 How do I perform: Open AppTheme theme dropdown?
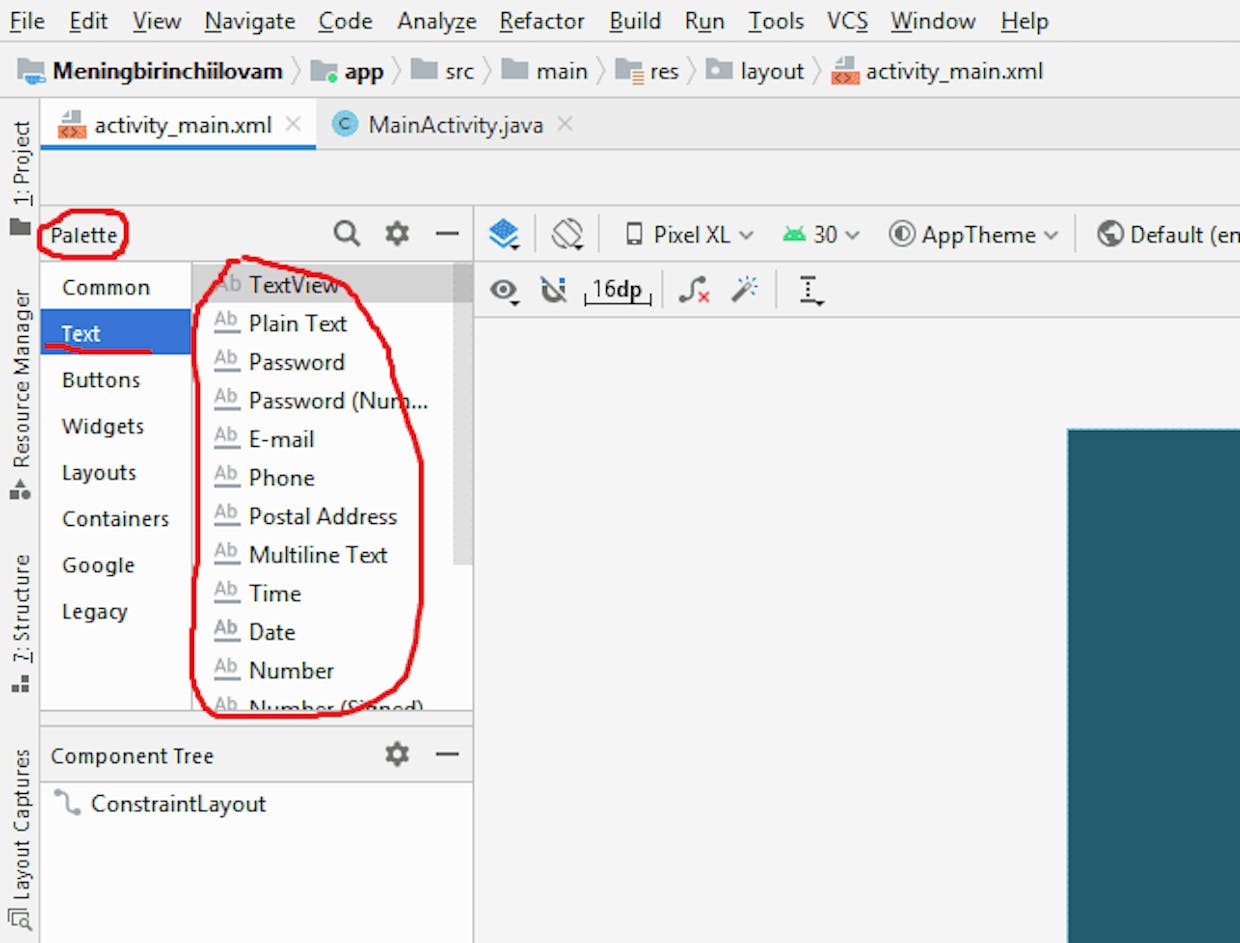click(x=974, y=235)
